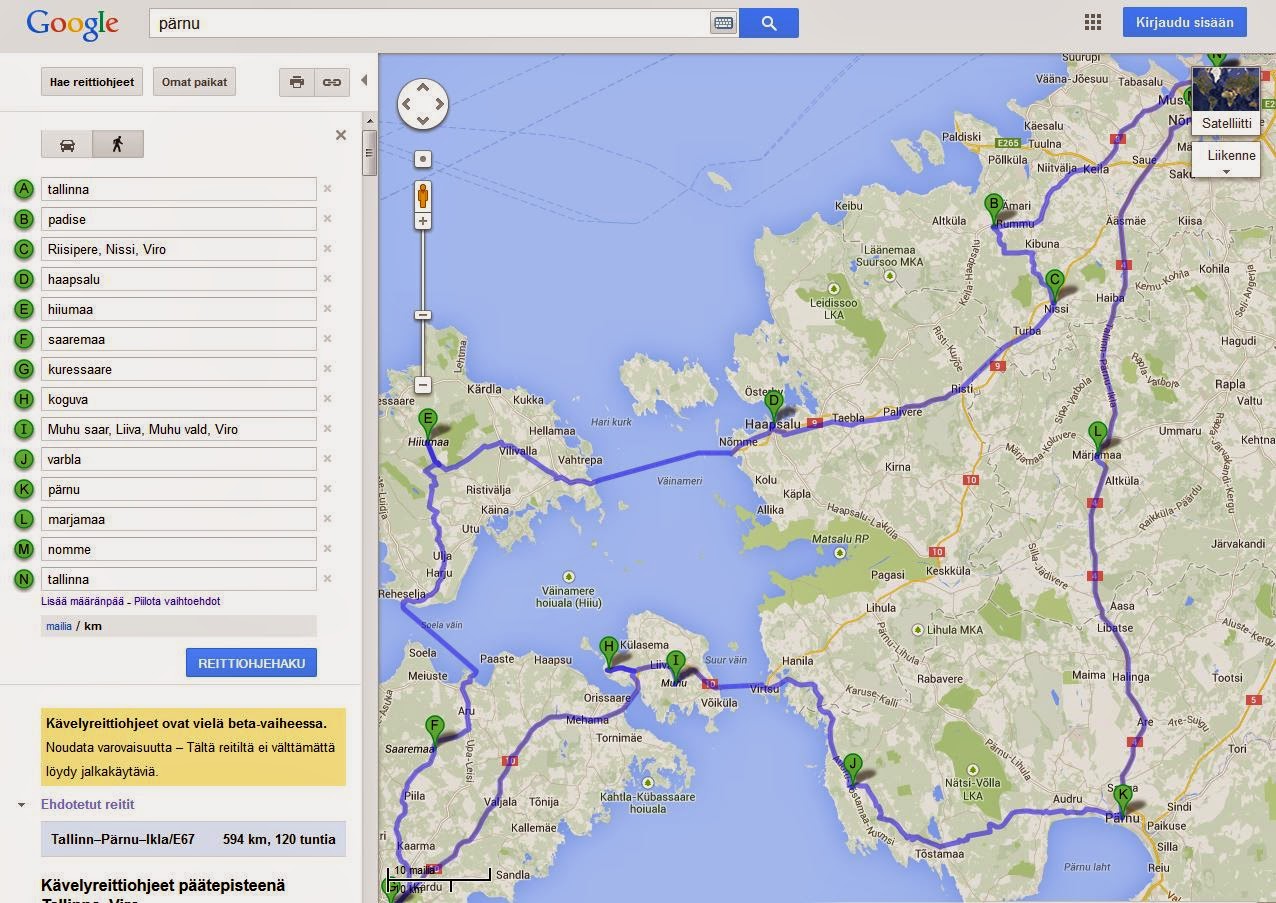Click green marker K in list

click(25, 489)
